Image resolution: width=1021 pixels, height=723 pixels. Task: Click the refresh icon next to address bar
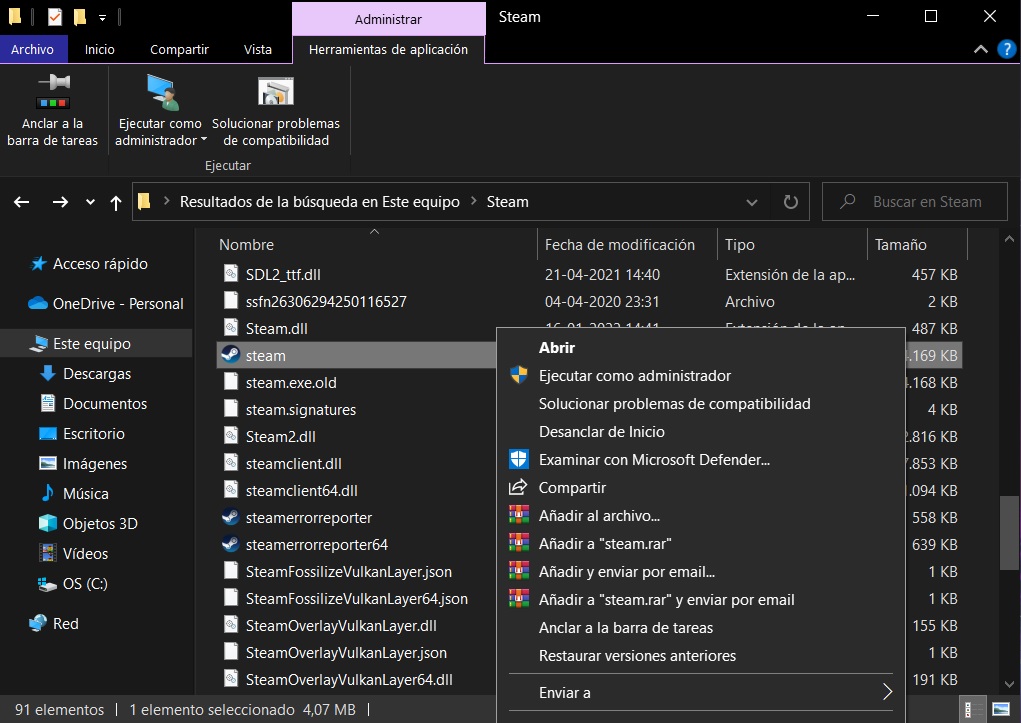(790, 202)
